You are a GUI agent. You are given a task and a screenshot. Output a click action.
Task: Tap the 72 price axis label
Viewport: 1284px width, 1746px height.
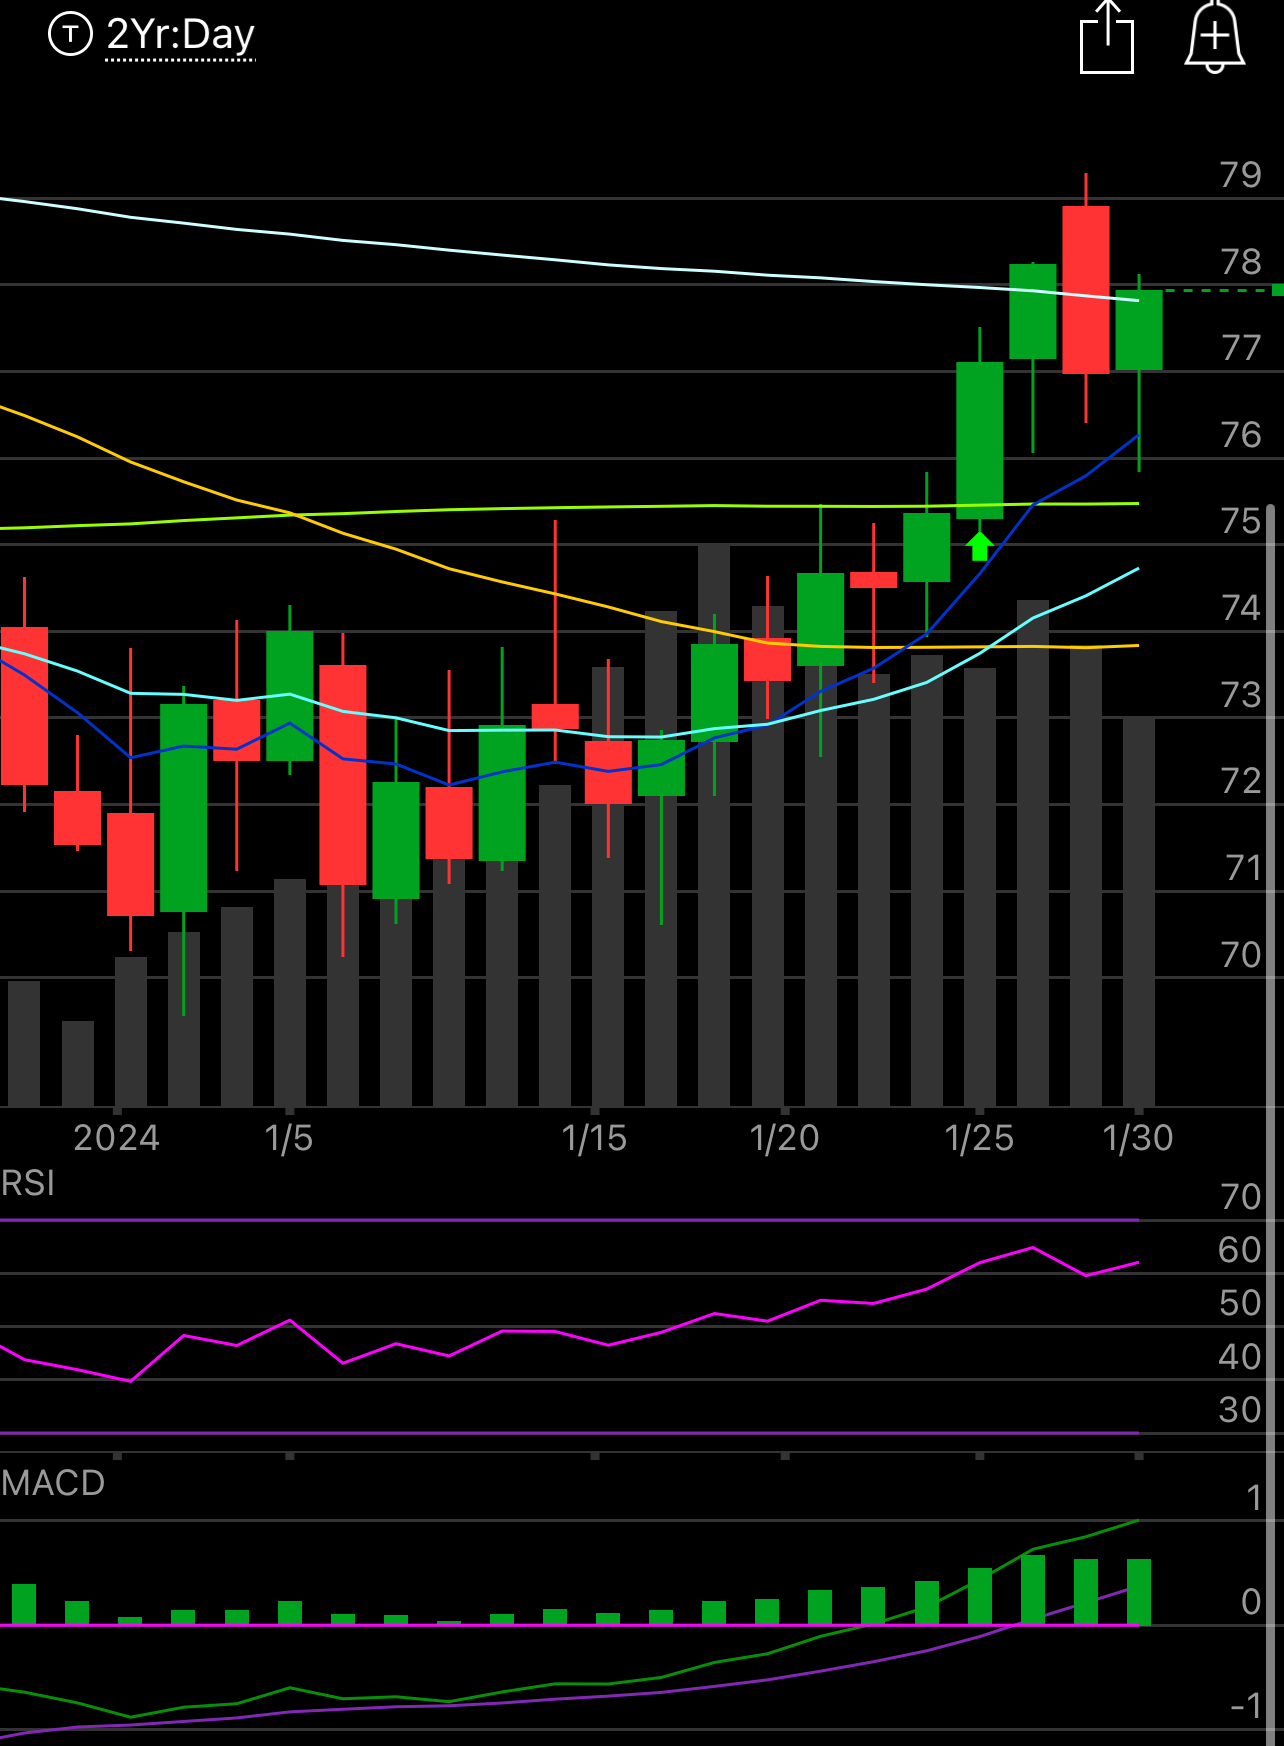pos(1241,781)
